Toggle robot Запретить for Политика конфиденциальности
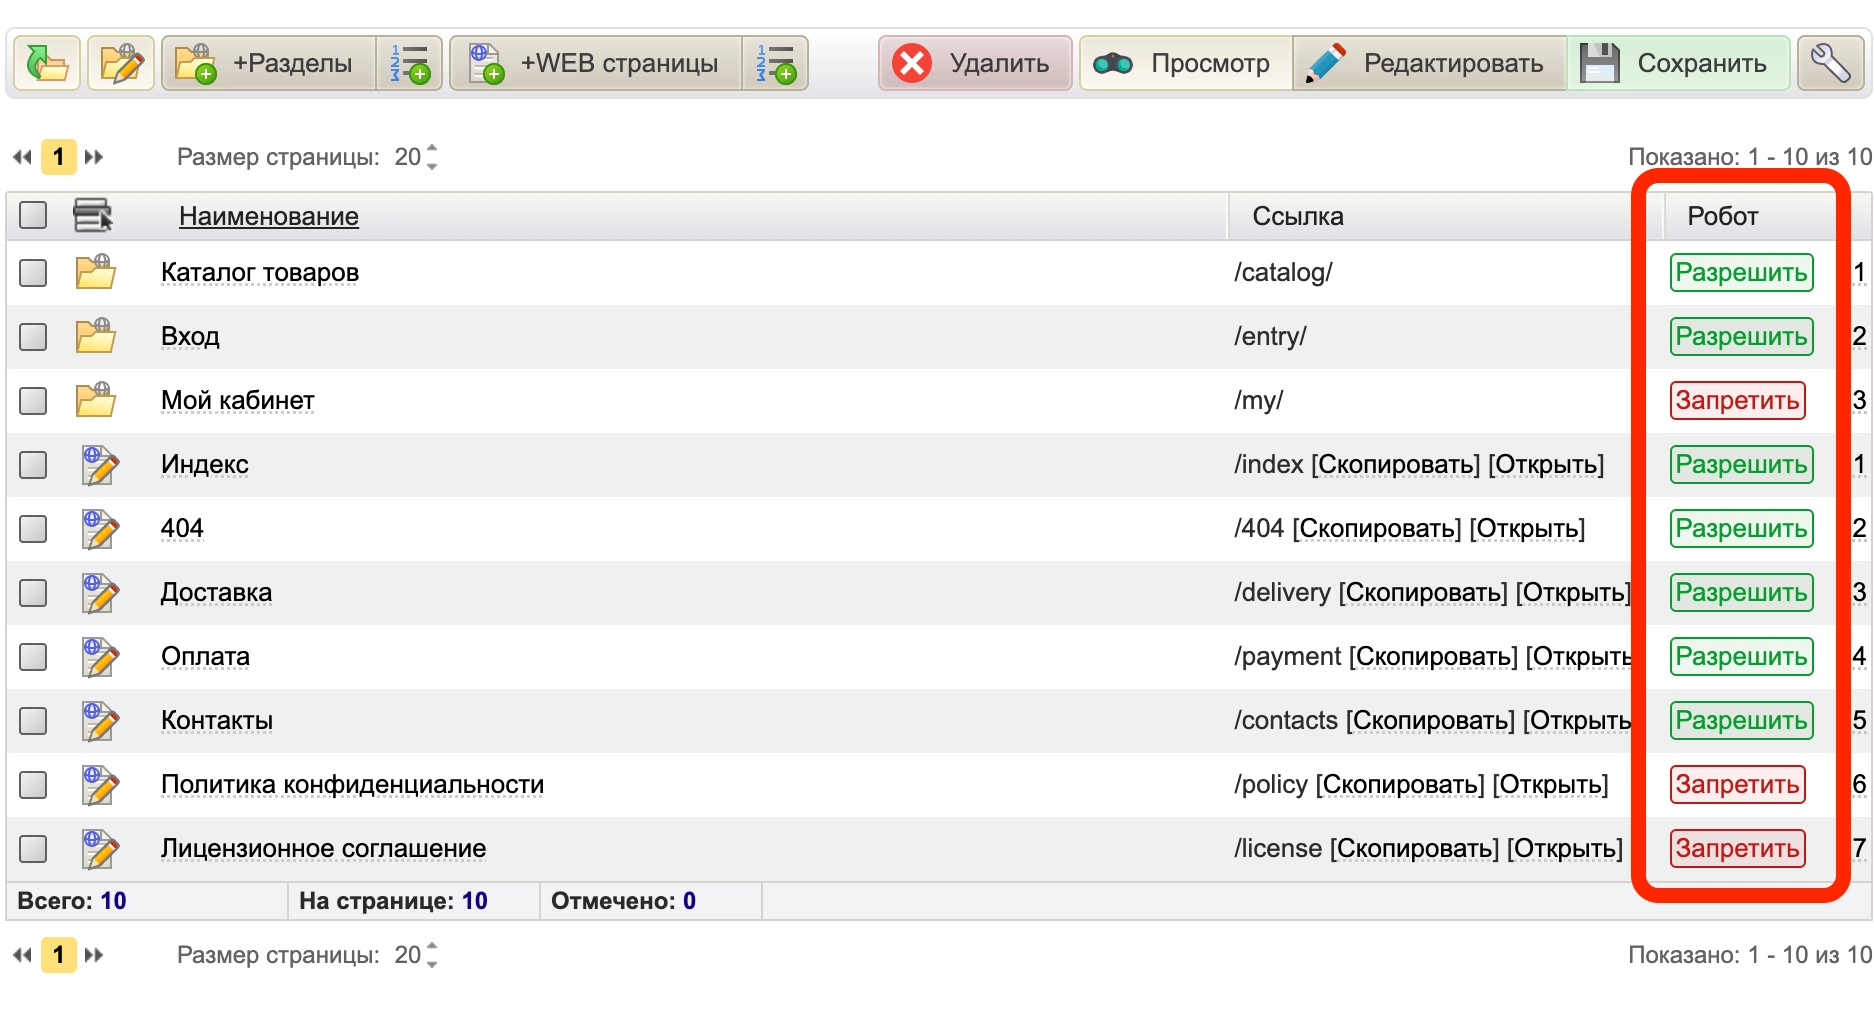 click(x=1737, y=785)
